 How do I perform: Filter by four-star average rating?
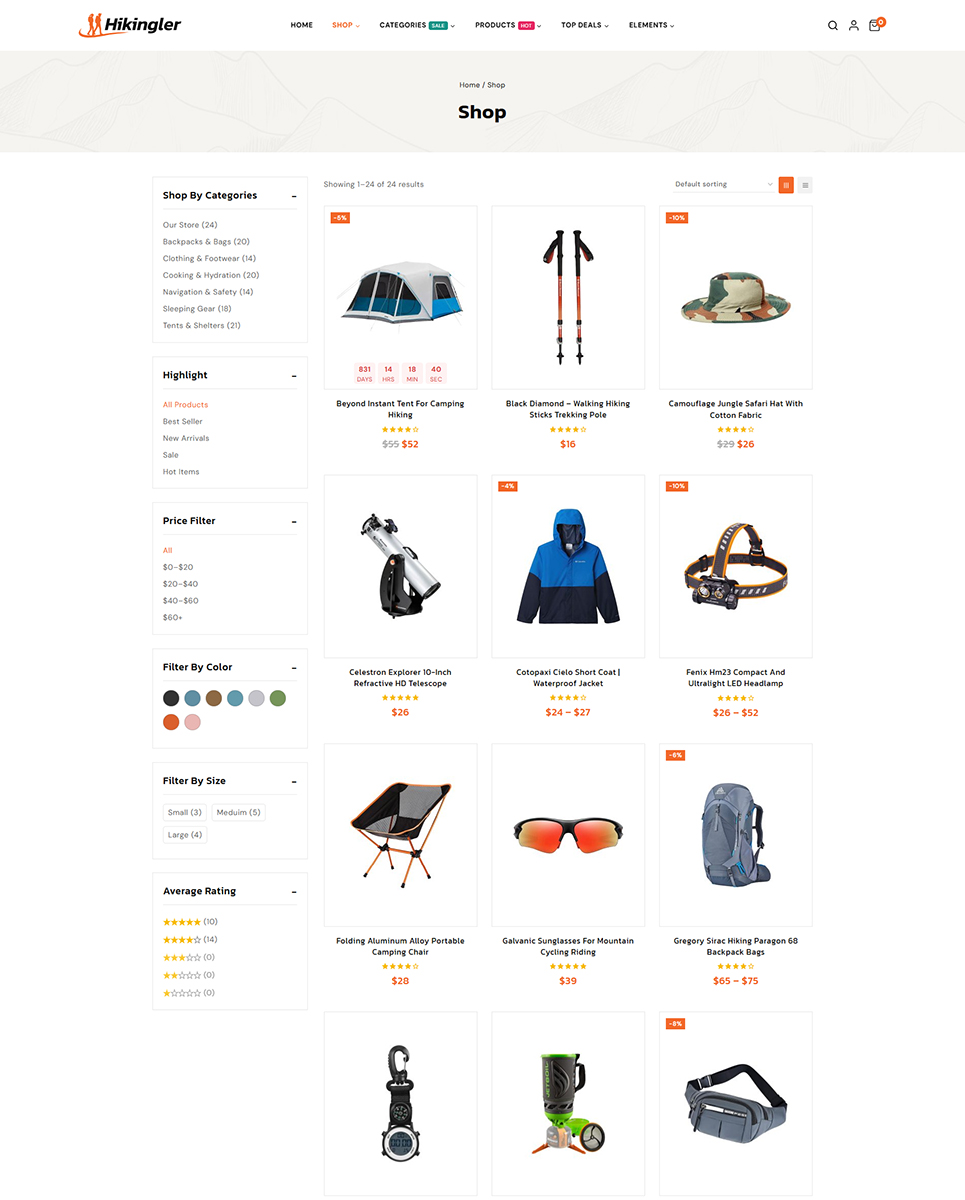[x=190, y=940]
